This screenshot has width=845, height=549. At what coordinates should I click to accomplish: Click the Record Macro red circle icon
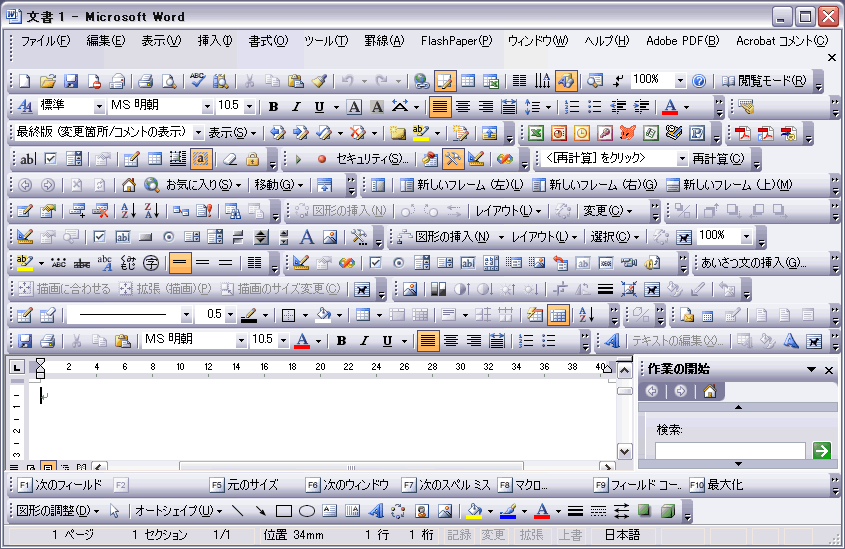(322, 159)
